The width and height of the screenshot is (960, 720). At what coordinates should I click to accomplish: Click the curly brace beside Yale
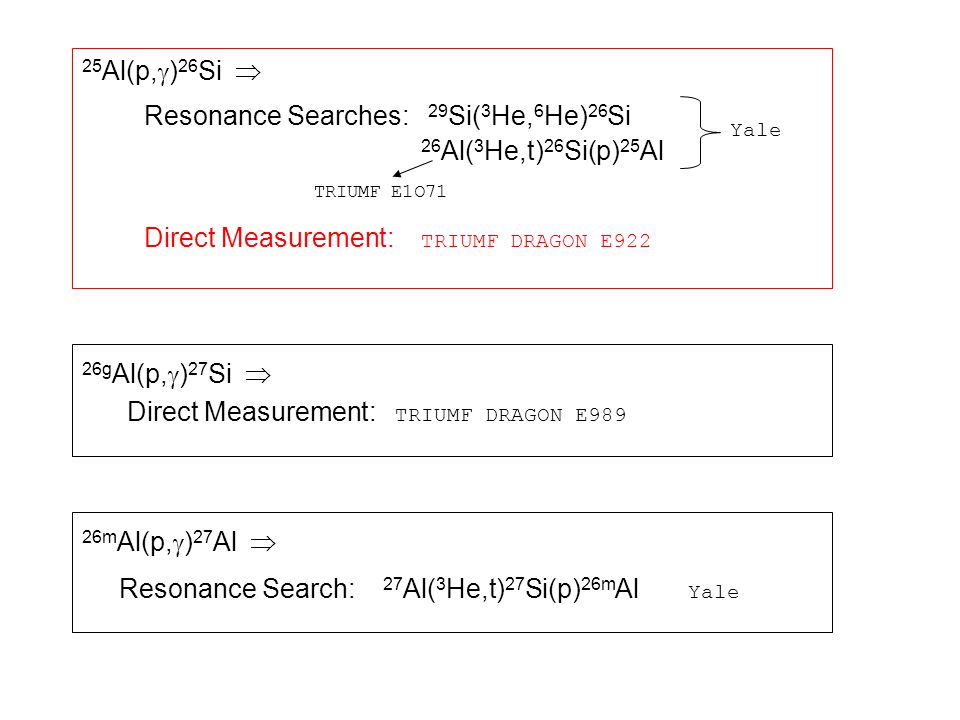point(699,132)
